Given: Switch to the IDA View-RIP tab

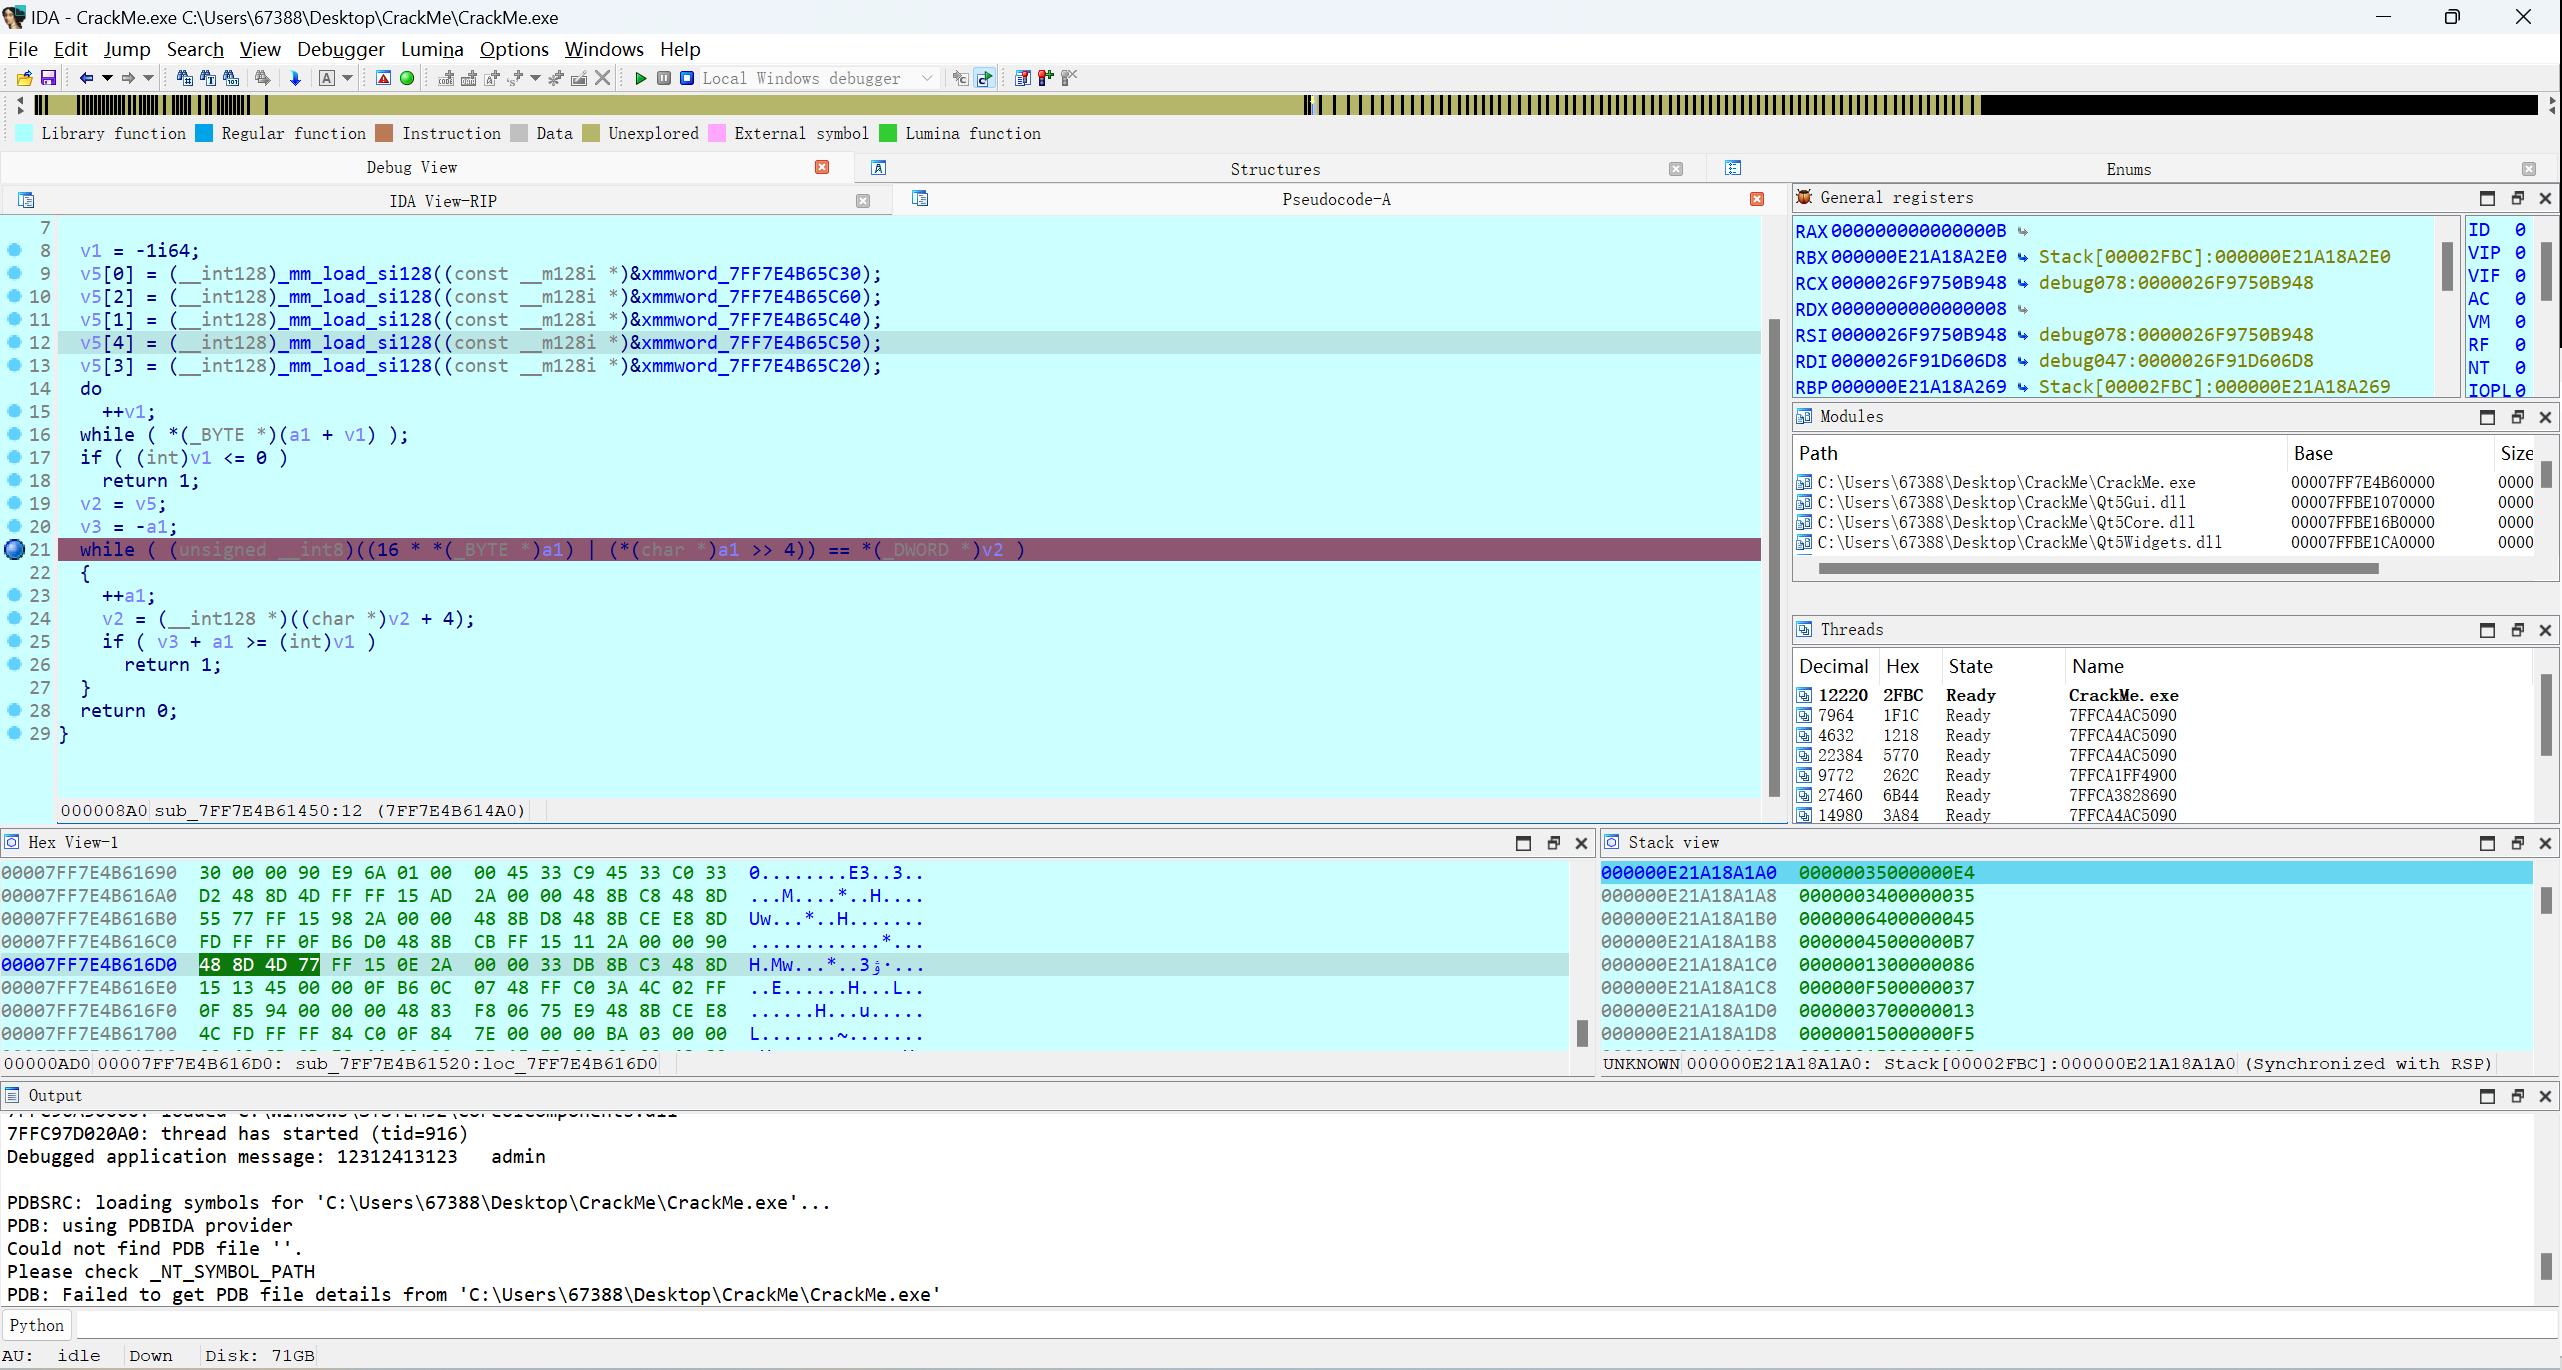Looking at the screenshot, I should tap(443, 201).
